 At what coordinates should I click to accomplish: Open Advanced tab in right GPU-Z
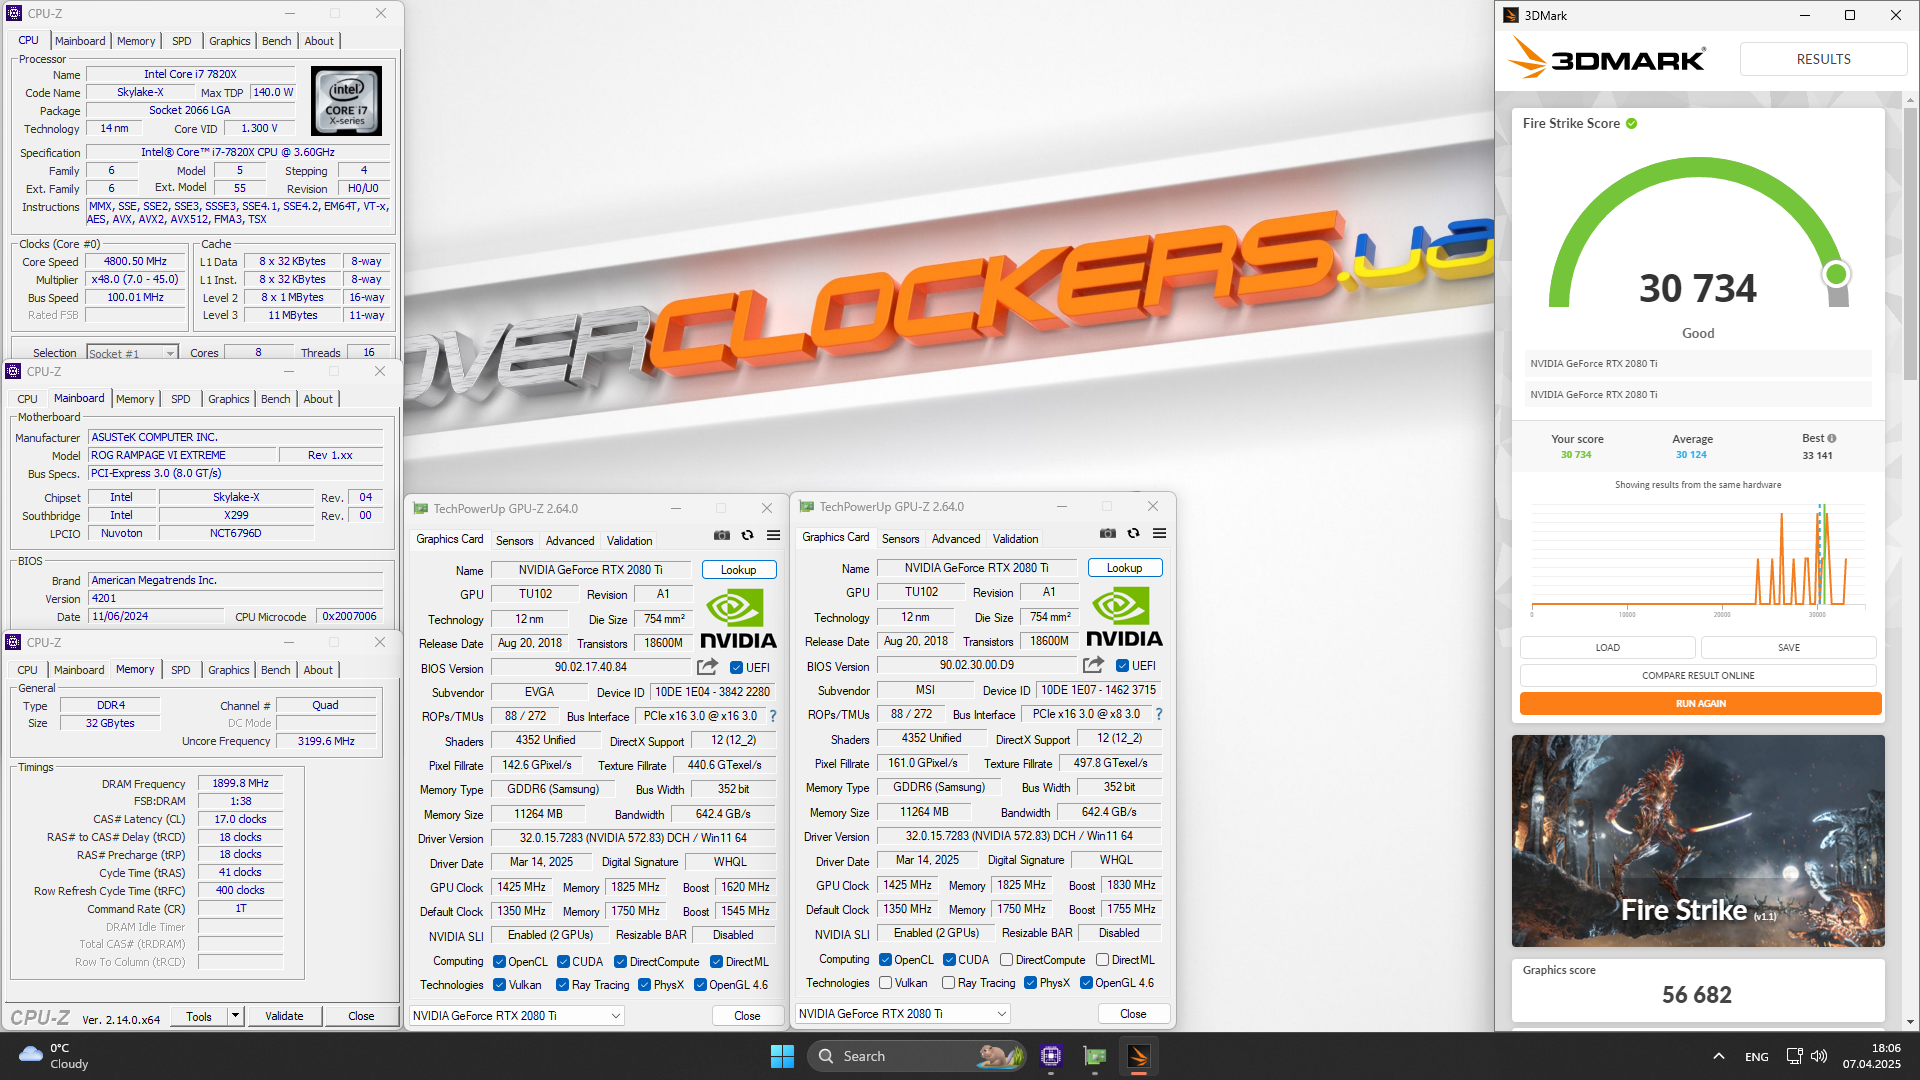click(x=956, y=539)
